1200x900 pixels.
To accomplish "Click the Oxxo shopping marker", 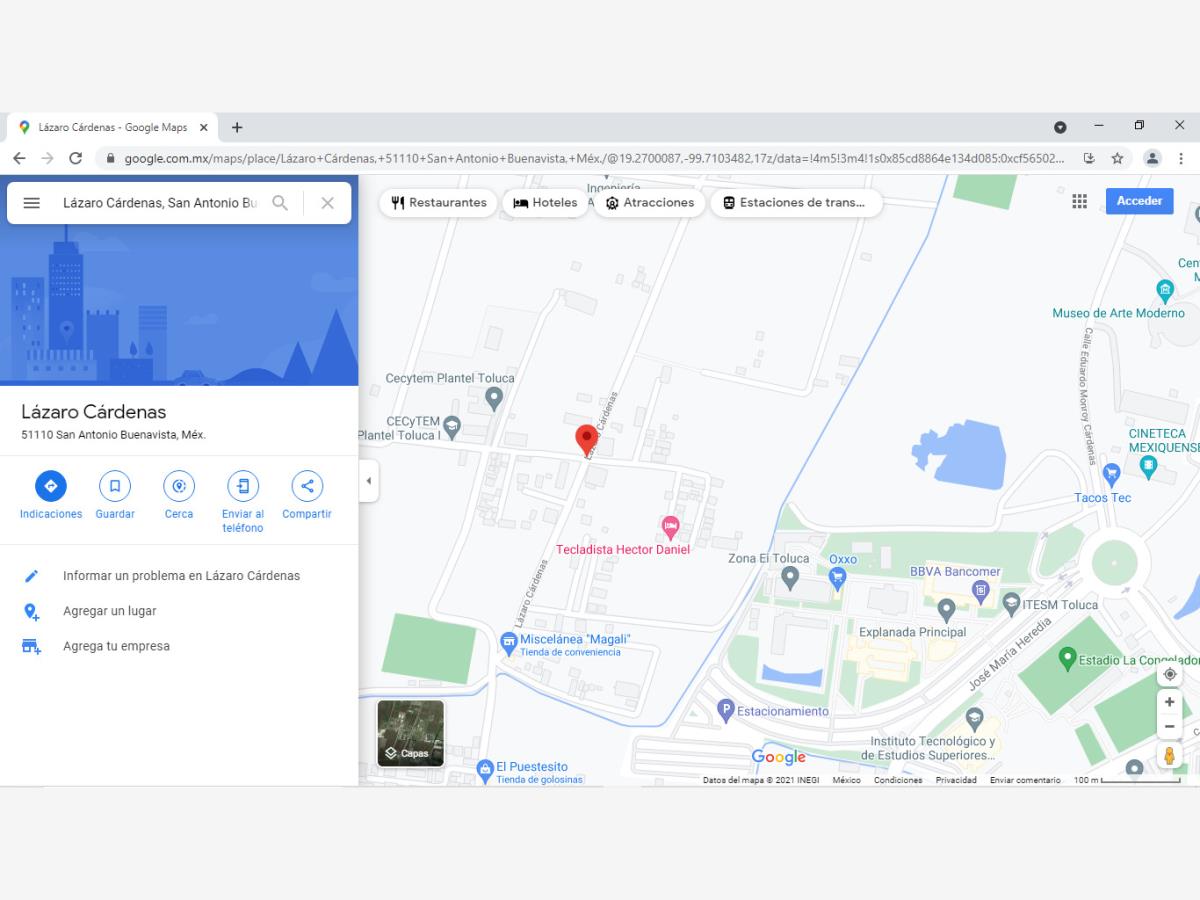I will 838,577.
